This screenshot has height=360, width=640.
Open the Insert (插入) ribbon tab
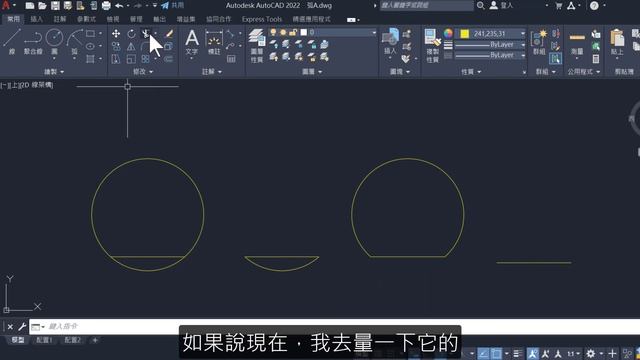pos(36,19)
